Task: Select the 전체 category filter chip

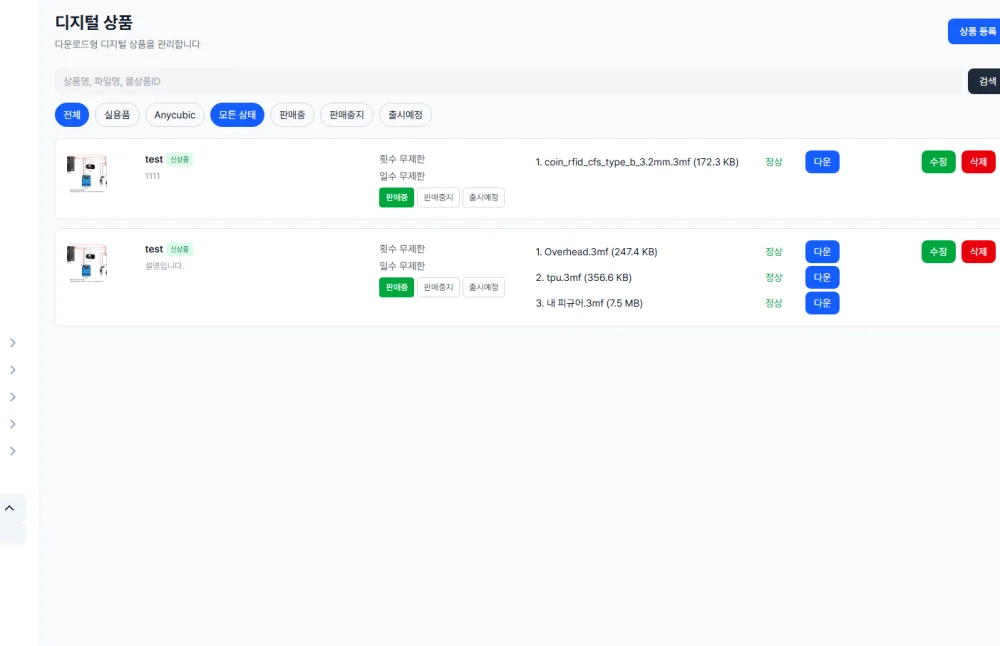Action: [x=72, y=115]
